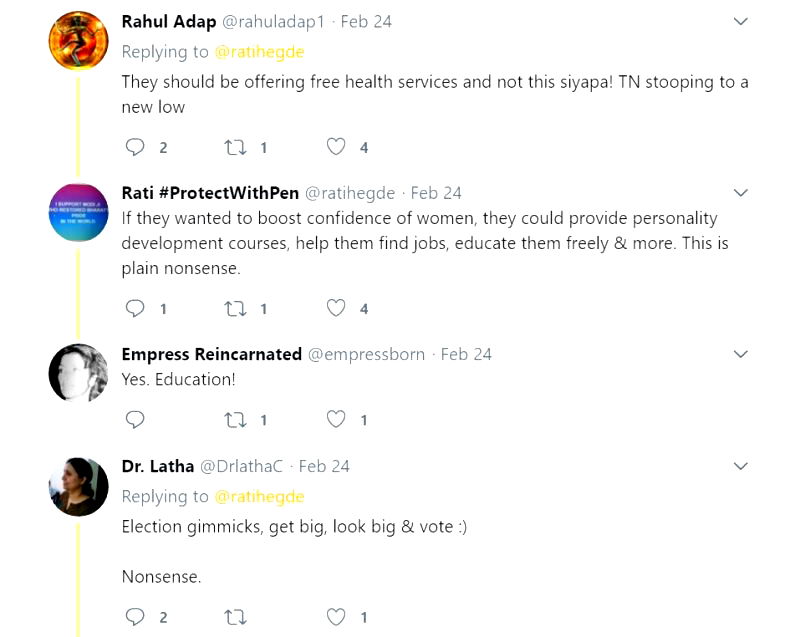Open Dr. Latha's profile name

[158, 466]
